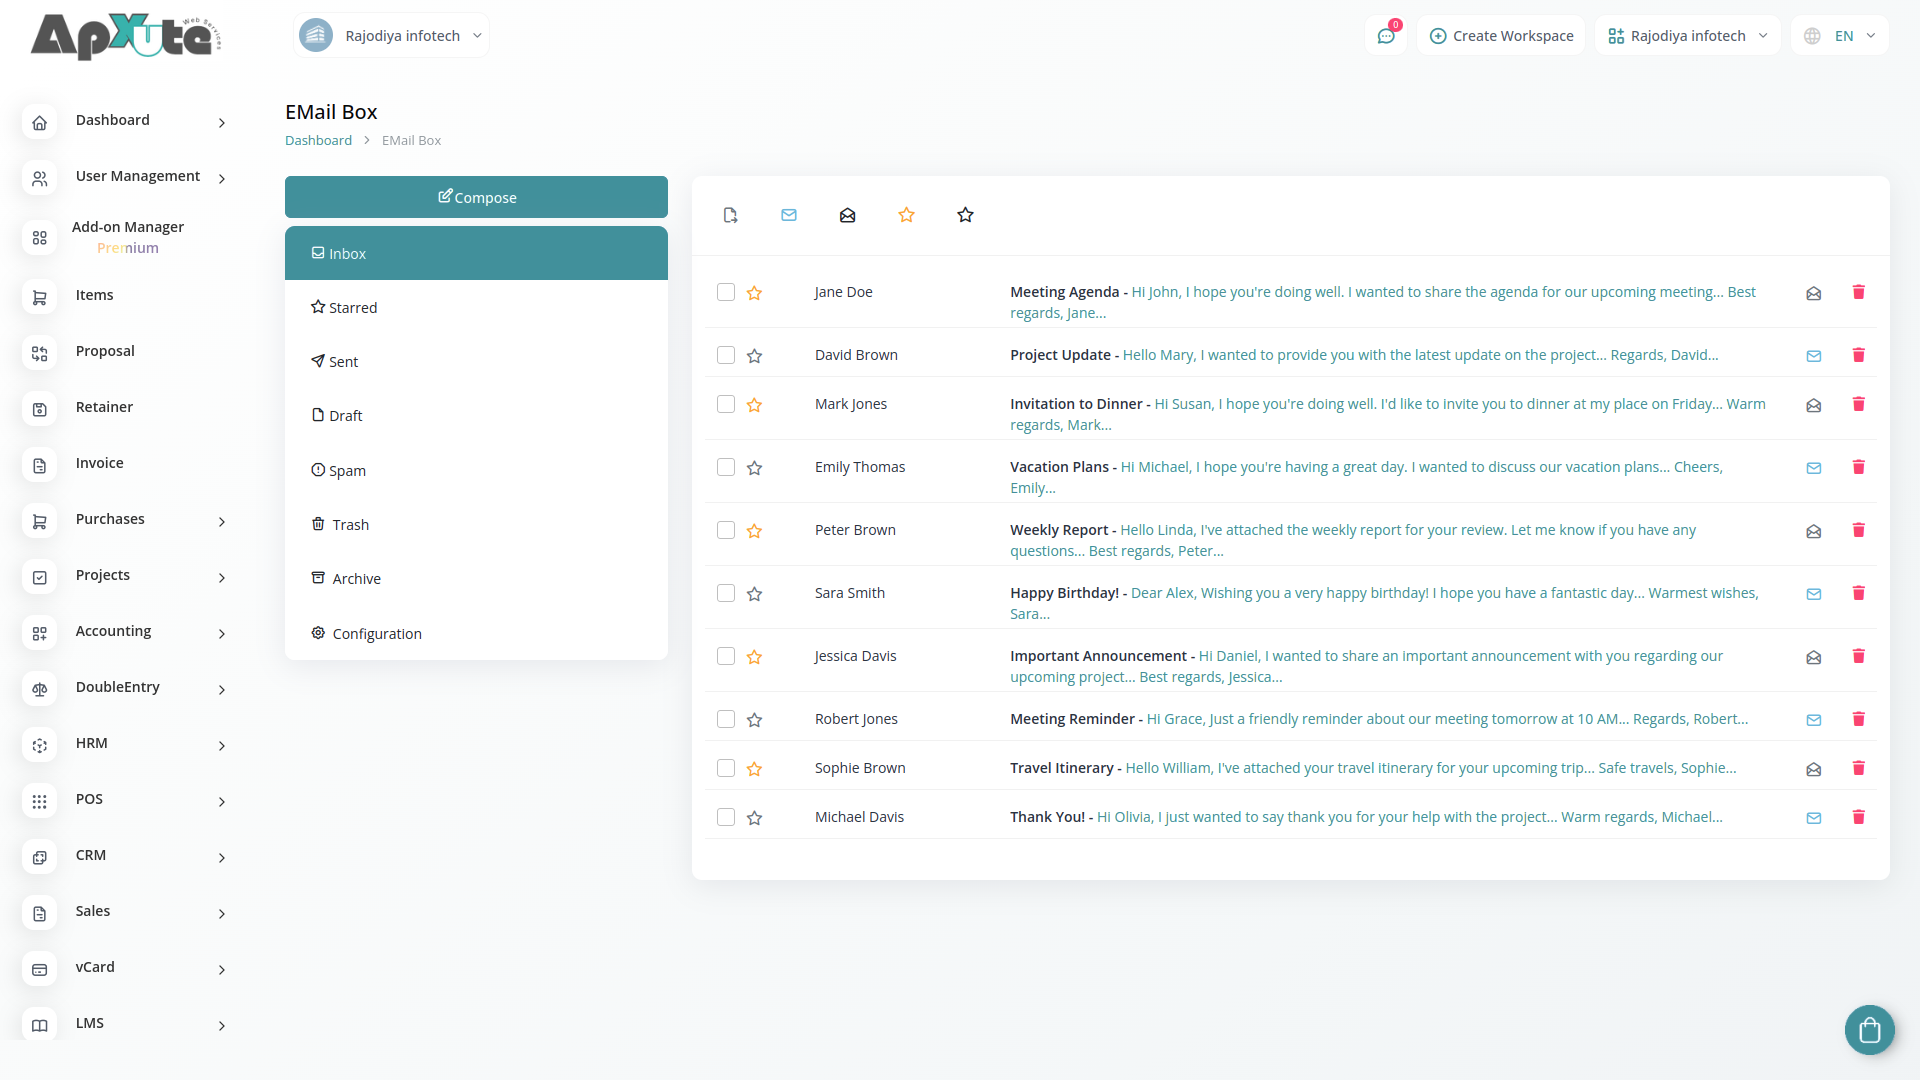Delete the Michael Davis email

[x=1858, y=817]
